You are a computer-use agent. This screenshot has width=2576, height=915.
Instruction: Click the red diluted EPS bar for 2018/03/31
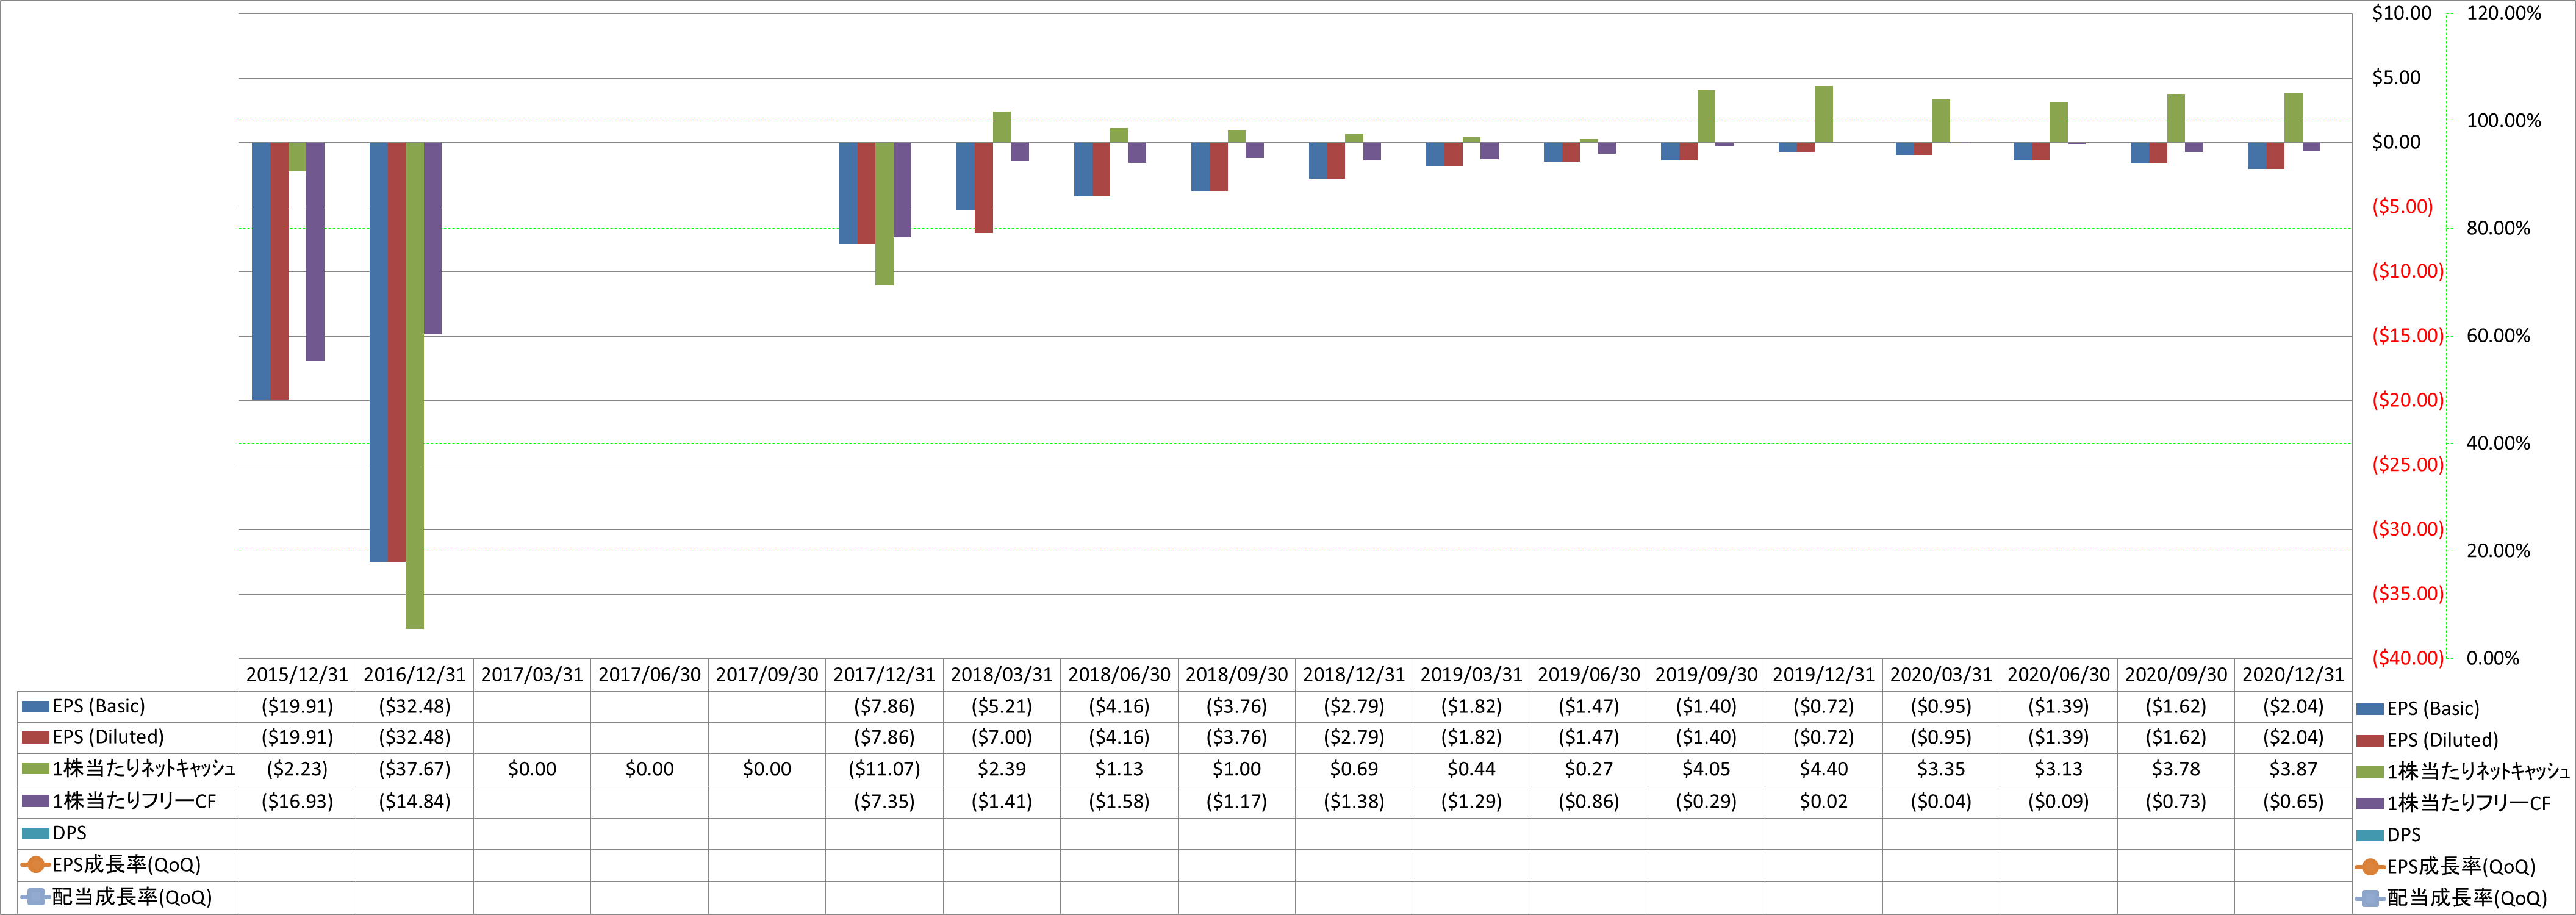coord(984,187)
